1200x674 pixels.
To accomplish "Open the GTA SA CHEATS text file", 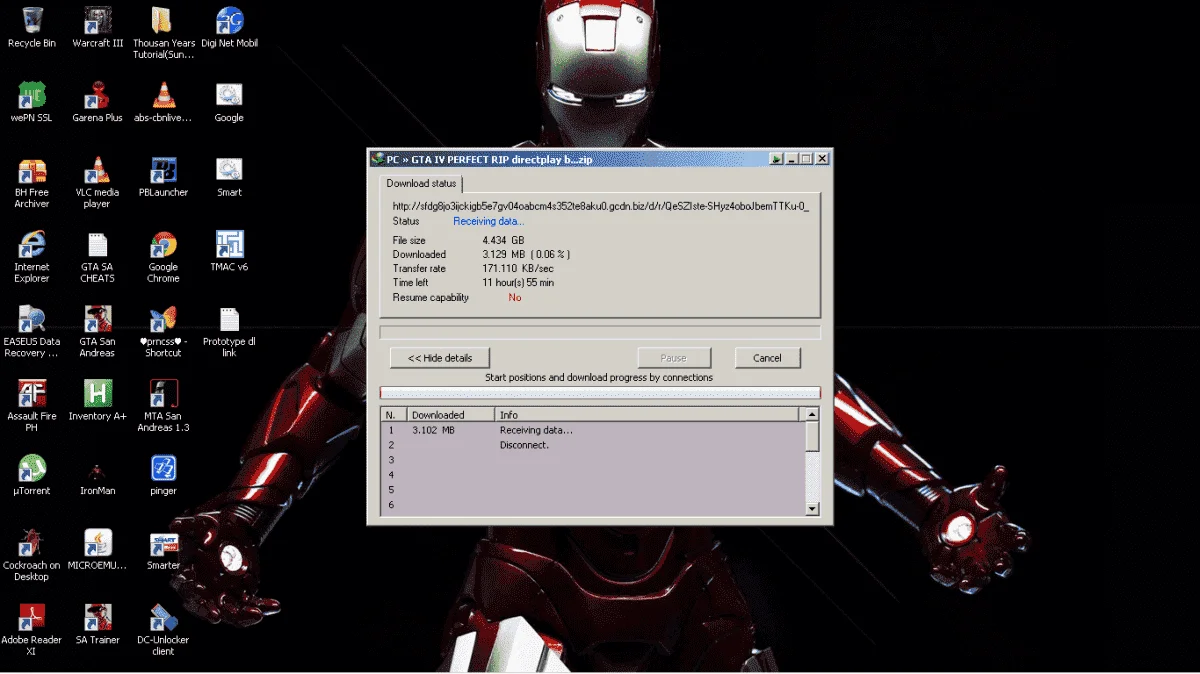I will point(98,257).
